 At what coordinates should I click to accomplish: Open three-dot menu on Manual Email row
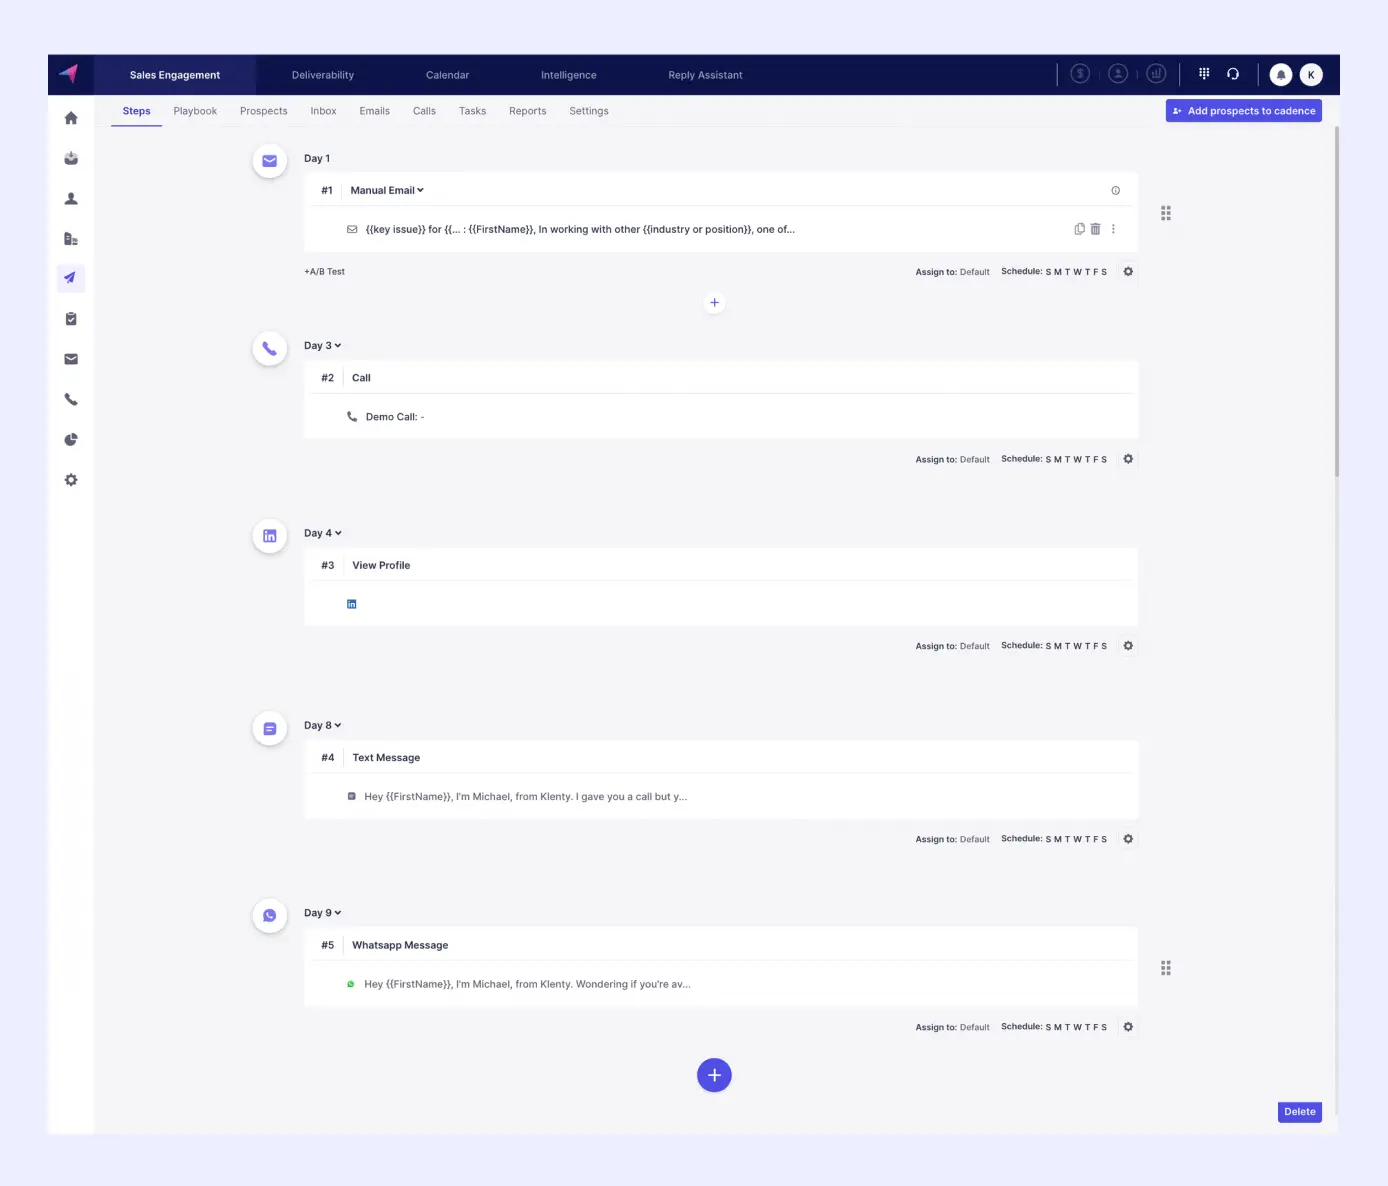[1113, 229]
